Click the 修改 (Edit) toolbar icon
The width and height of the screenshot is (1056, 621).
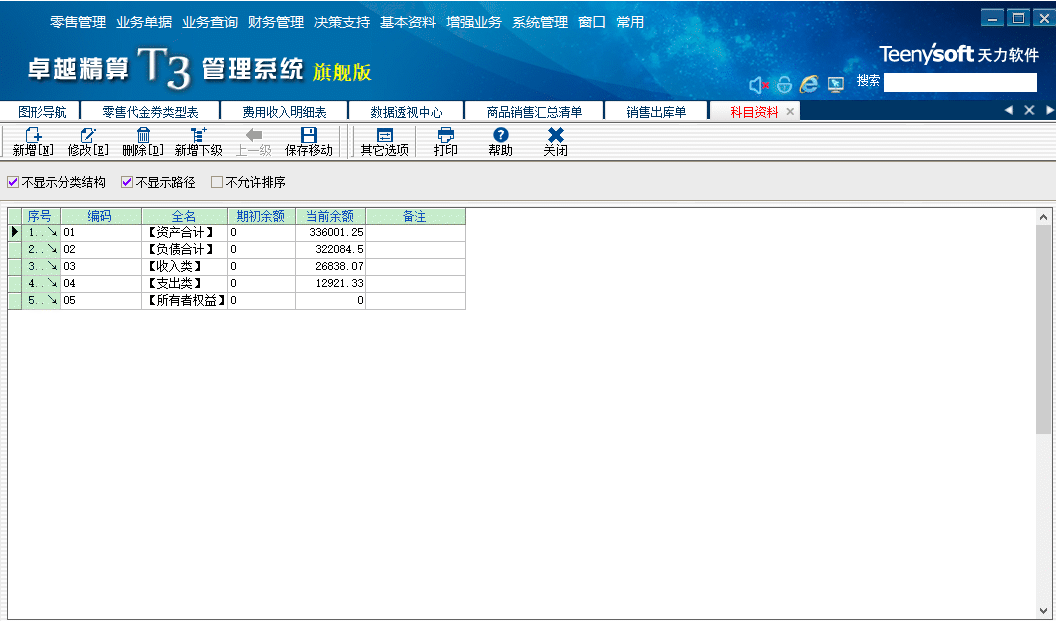click(x=87, y=135)
